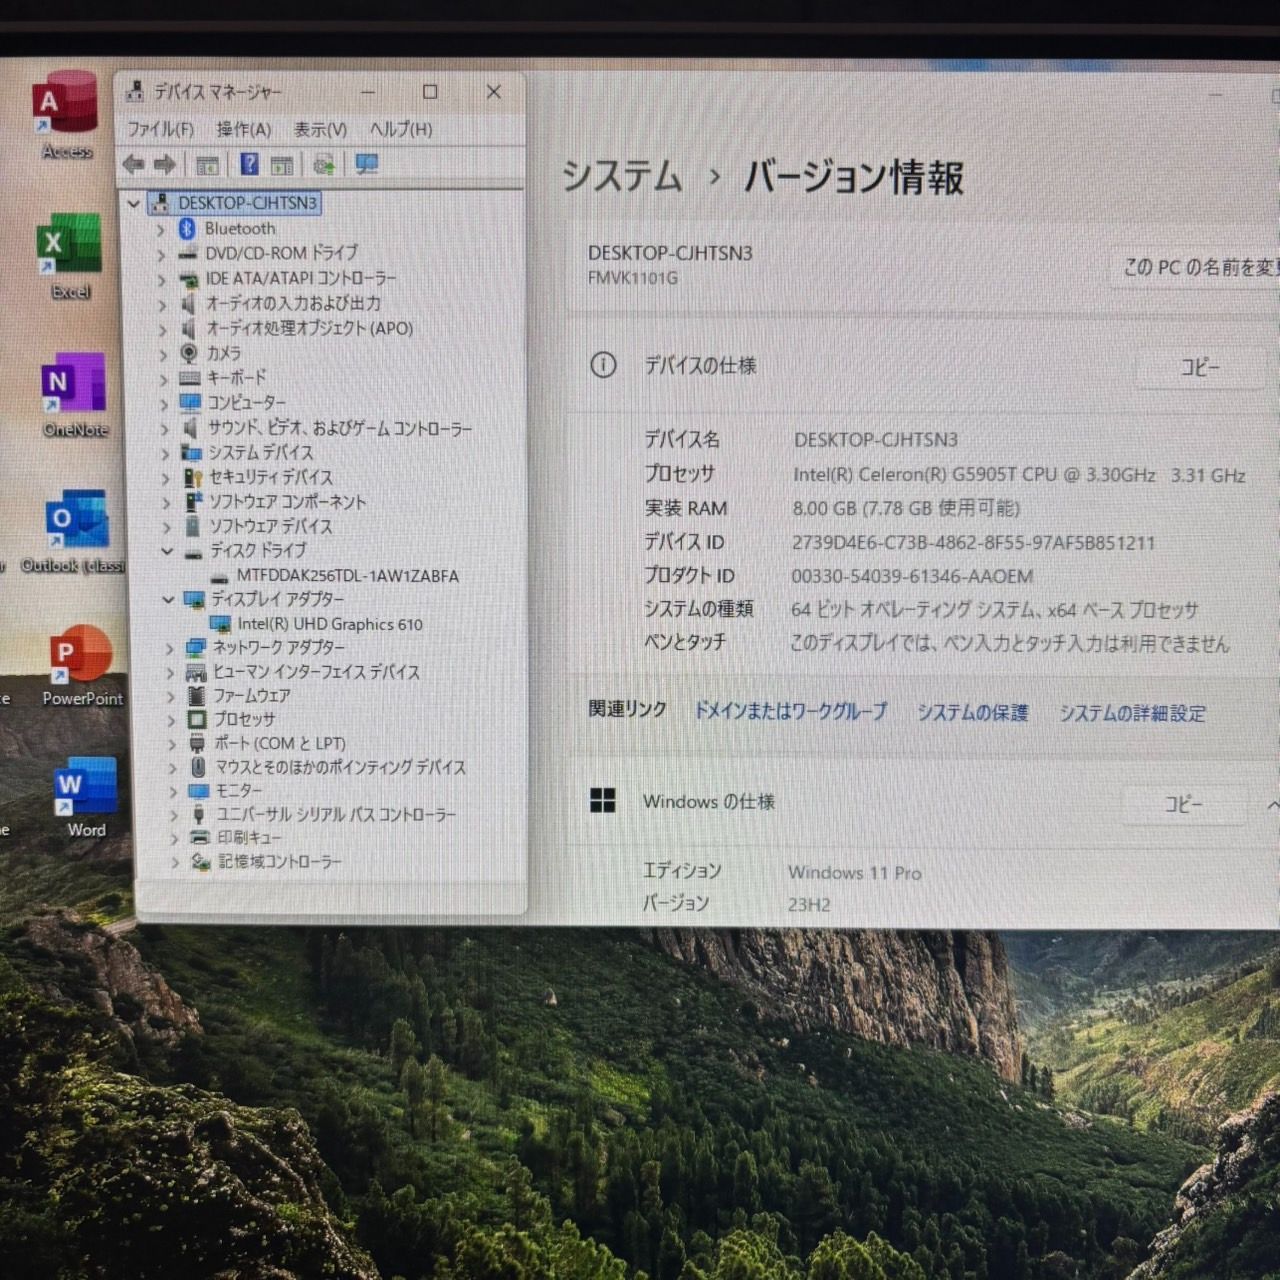The height and width of the screenshot is (1280, 1280).
Task: Click the Intel(R) UHD Graphics 610 adapter icon
Action: pos(221,623)
